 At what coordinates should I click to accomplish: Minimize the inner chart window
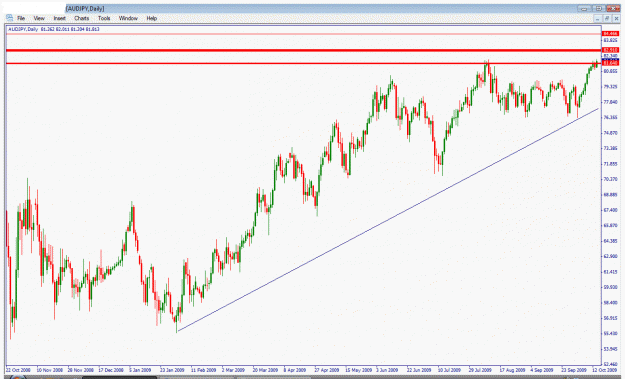coord(597,18)
